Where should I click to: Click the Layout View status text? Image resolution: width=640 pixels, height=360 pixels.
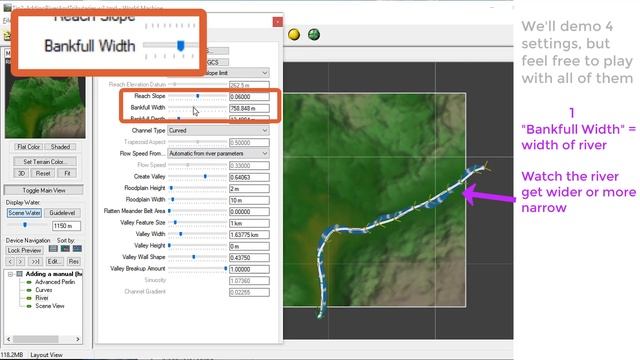46,355
